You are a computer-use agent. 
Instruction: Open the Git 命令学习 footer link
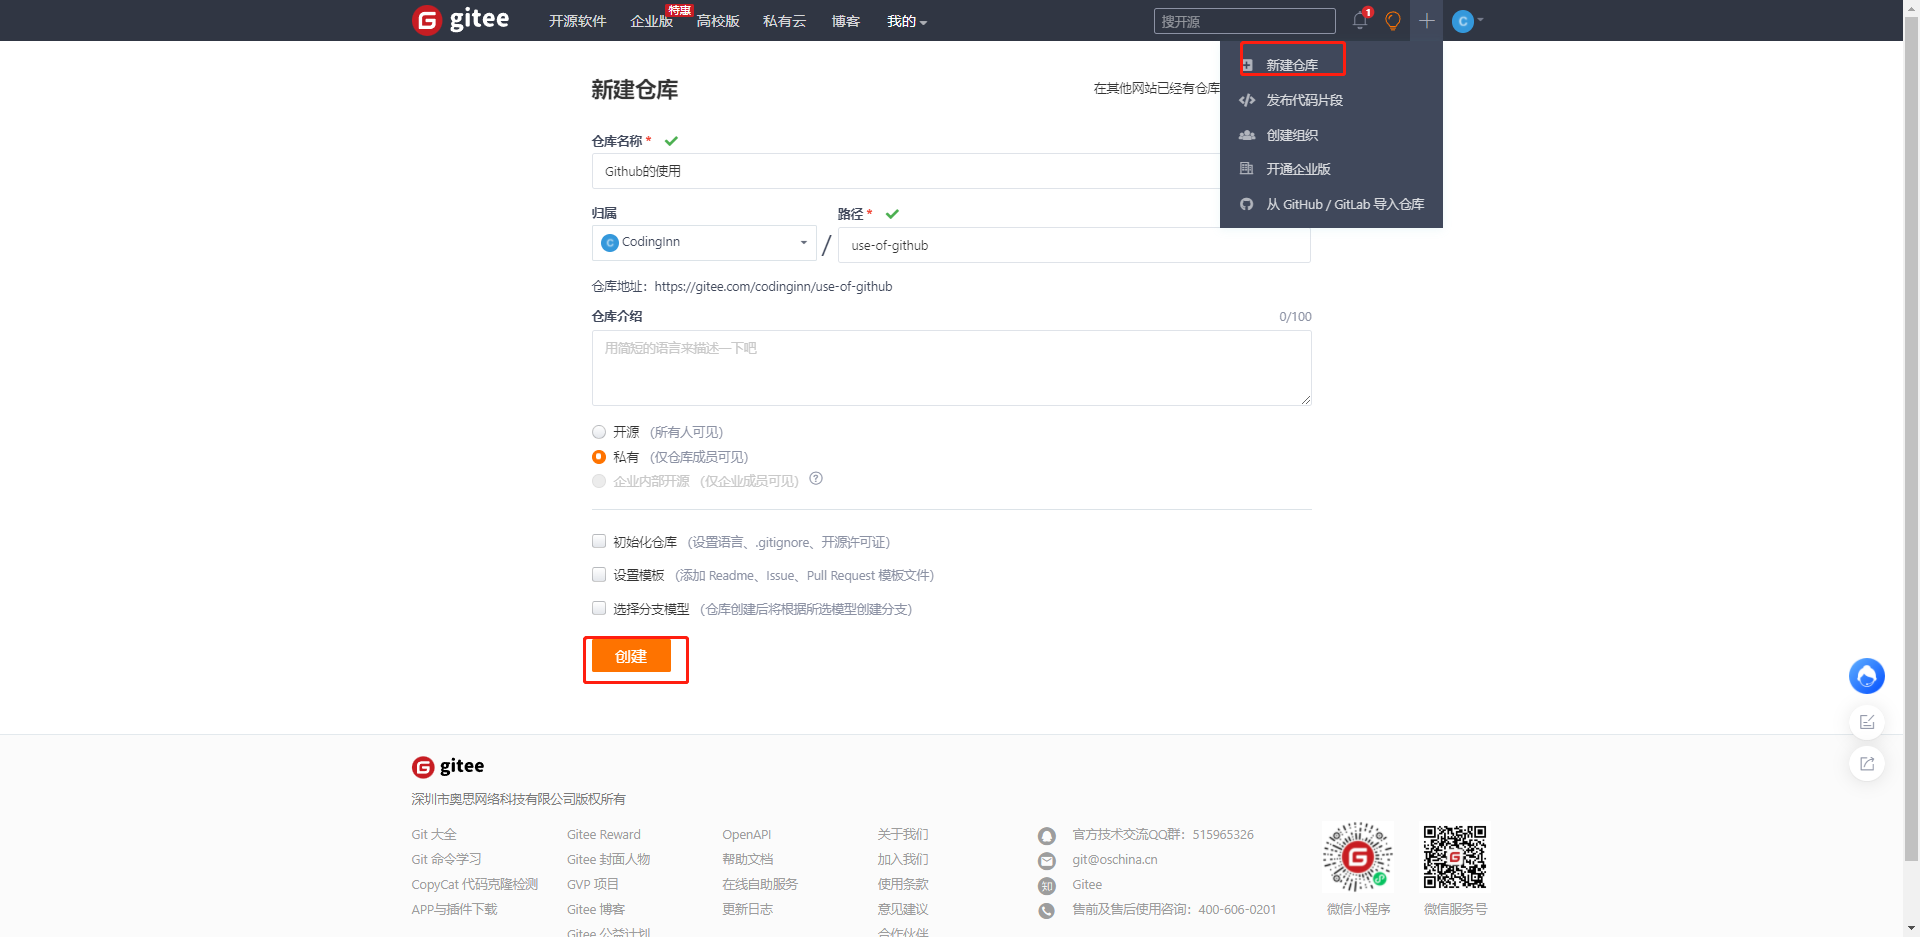tap(446, 859)
